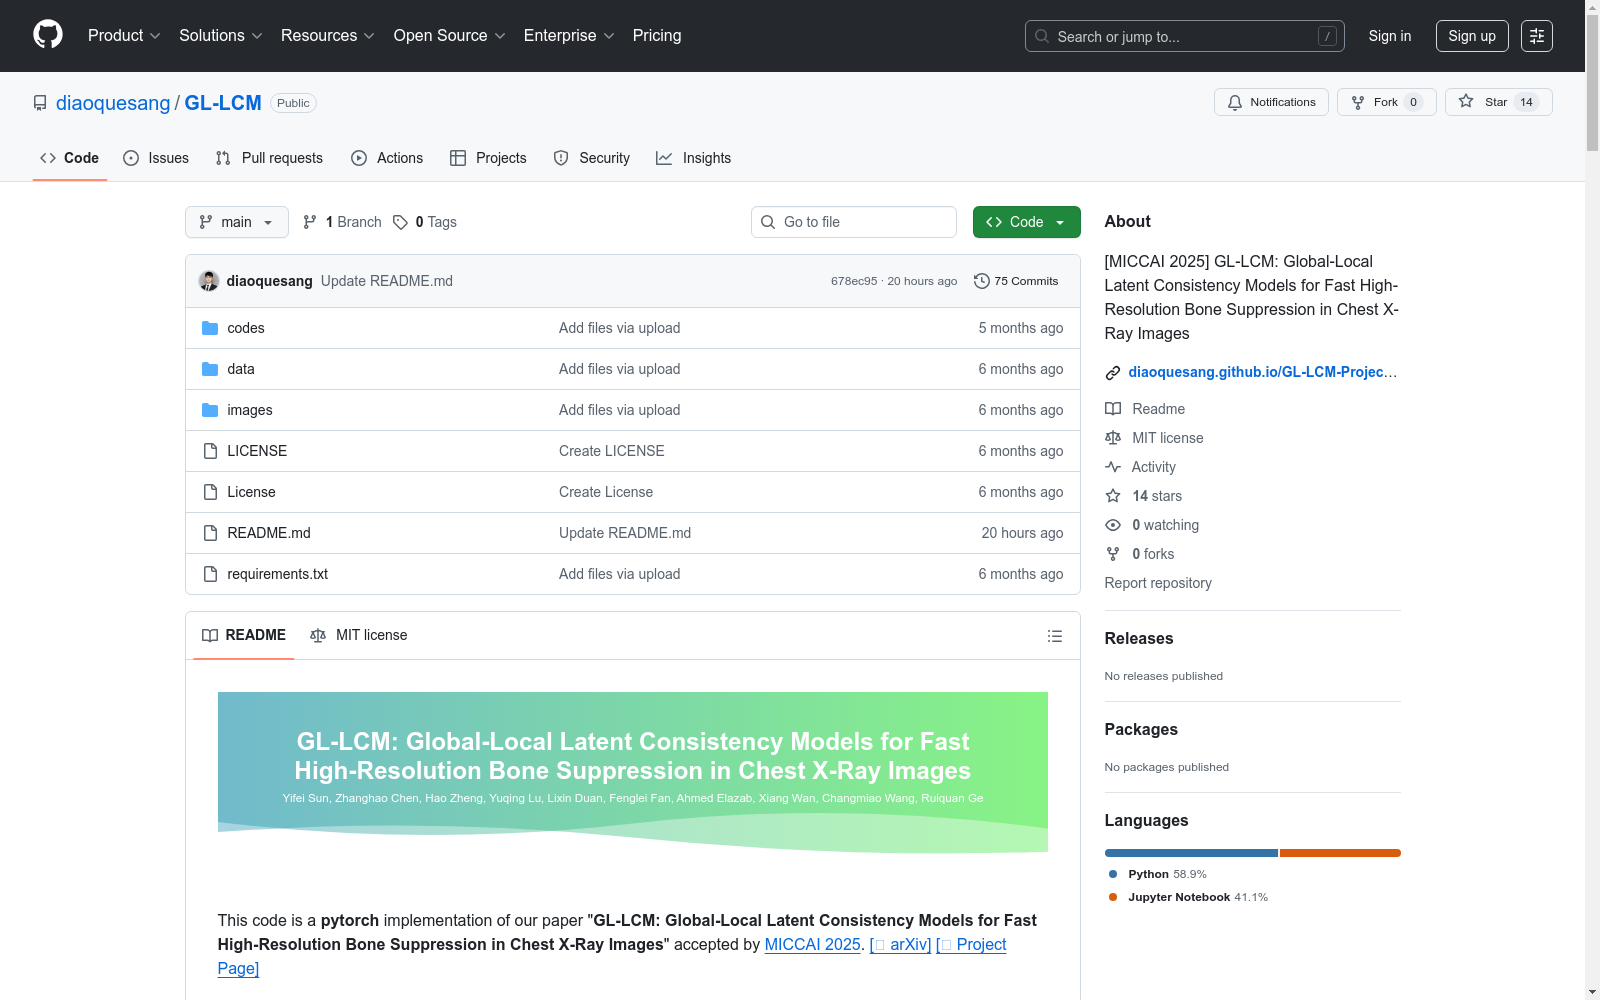Click the branch icon beside 1 Branch
Image resolution: width=1600 pixels, height=1000 pixels.
pos(310,222)
